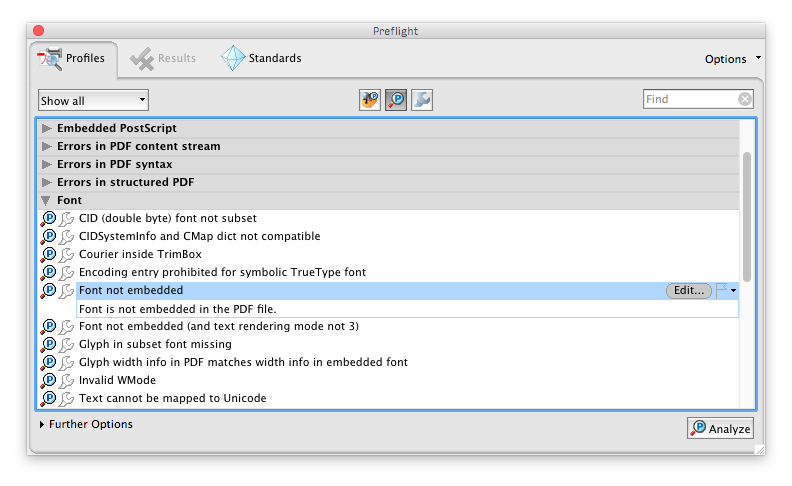Expand the Embedded PostScript group
This screenshot has width=792, height=486.
(x=46, y=128)
